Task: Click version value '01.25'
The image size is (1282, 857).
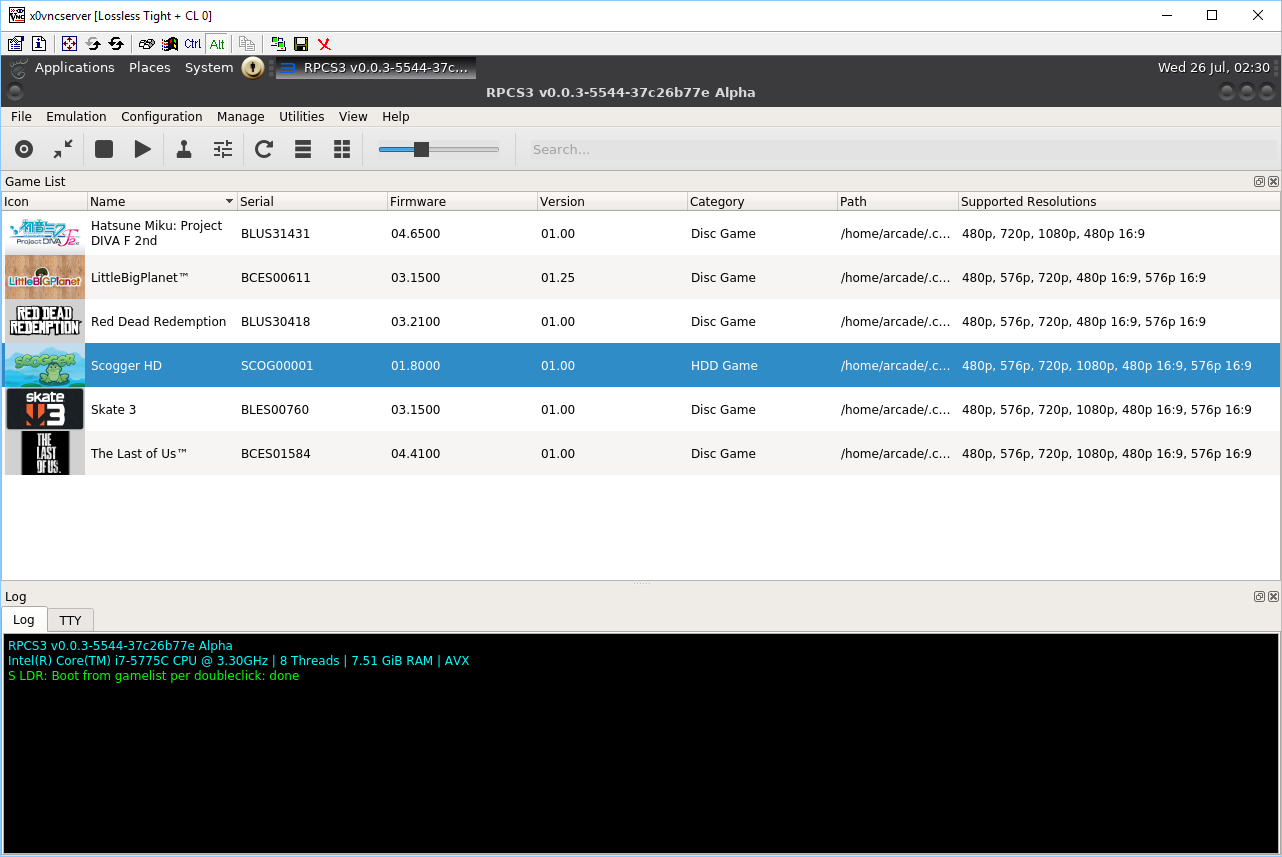Action: pos(558,278)
